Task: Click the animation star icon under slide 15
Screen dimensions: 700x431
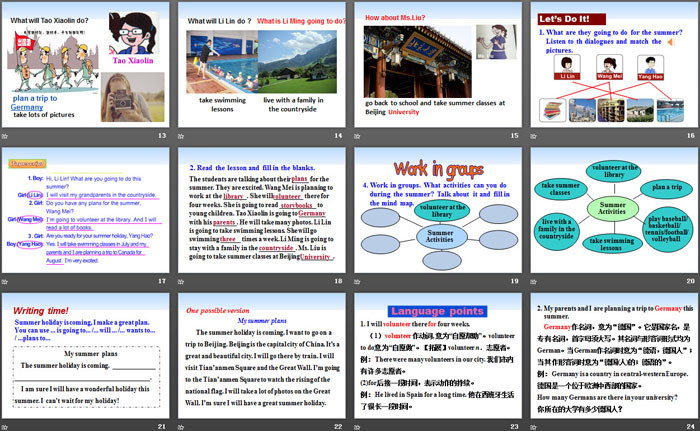Action: (357, 136)
